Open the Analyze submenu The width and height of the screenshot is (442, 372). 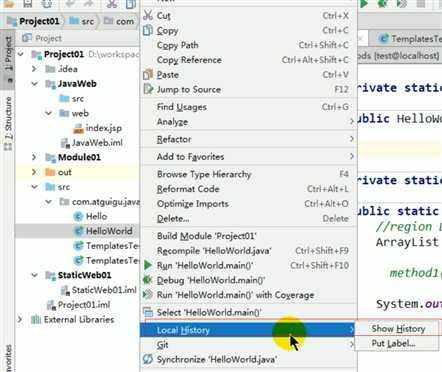(x=249, y=122)
